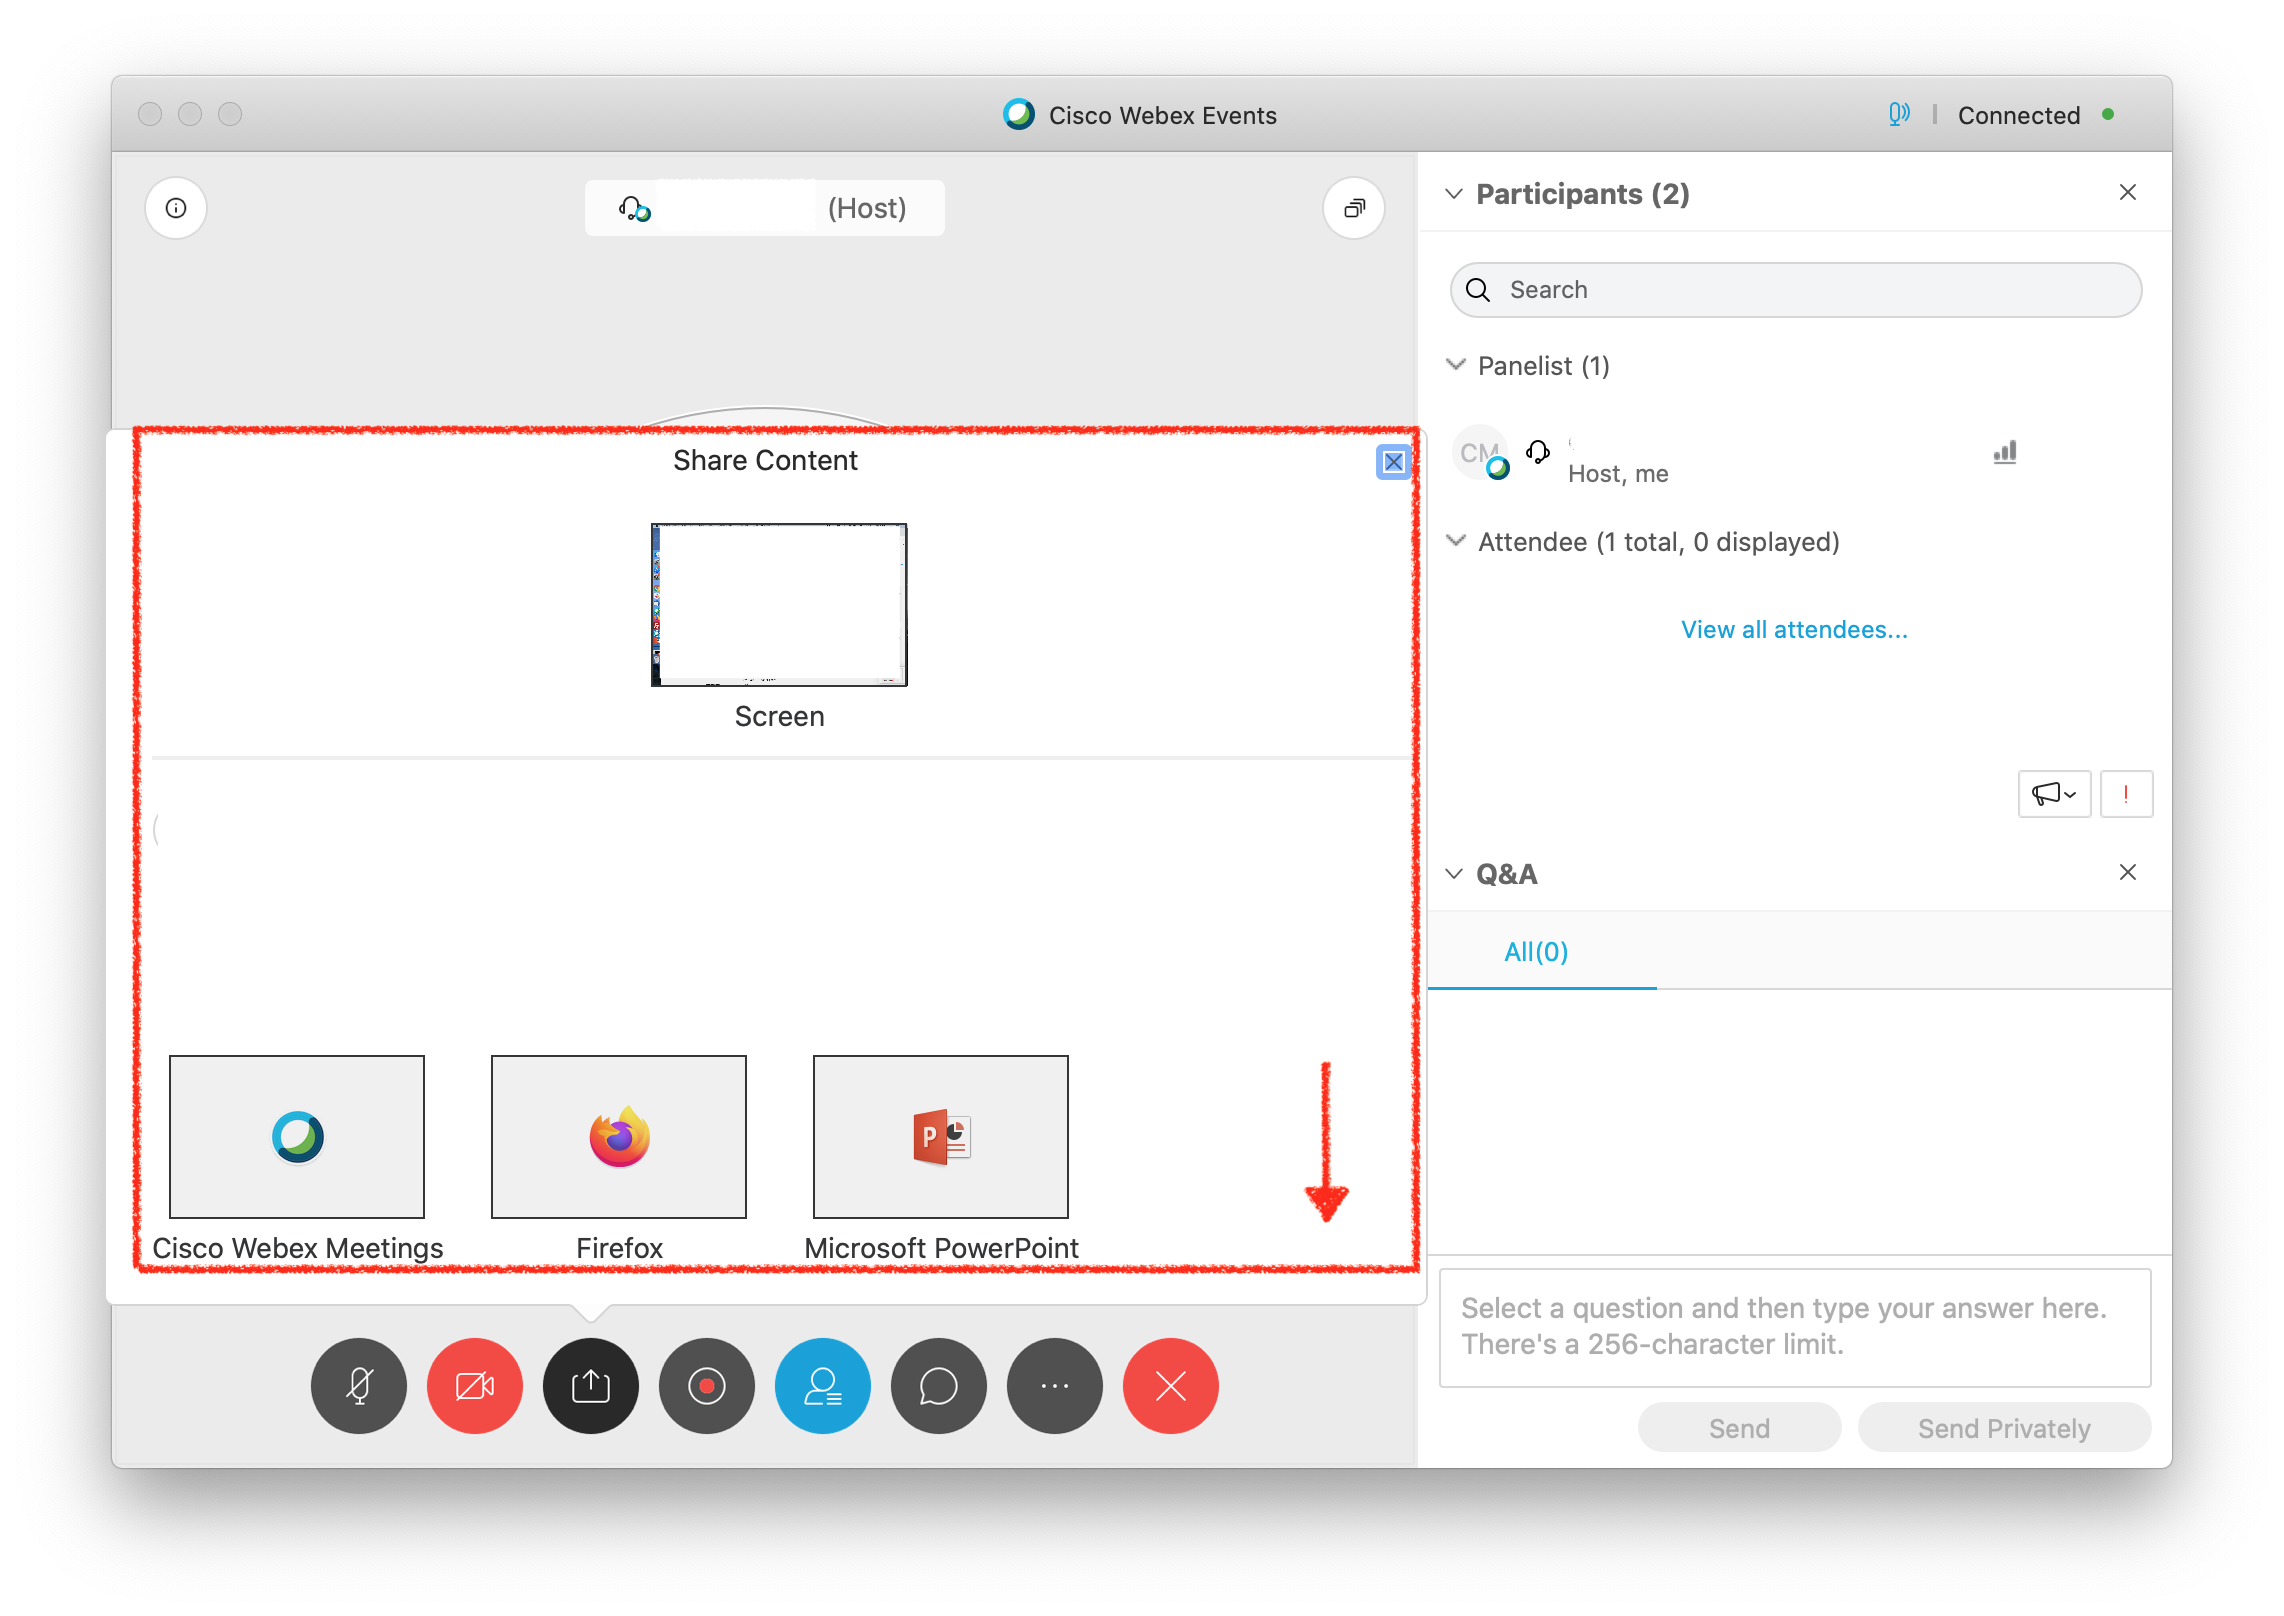Close the Q&A panel

[x=2128, y=872]
